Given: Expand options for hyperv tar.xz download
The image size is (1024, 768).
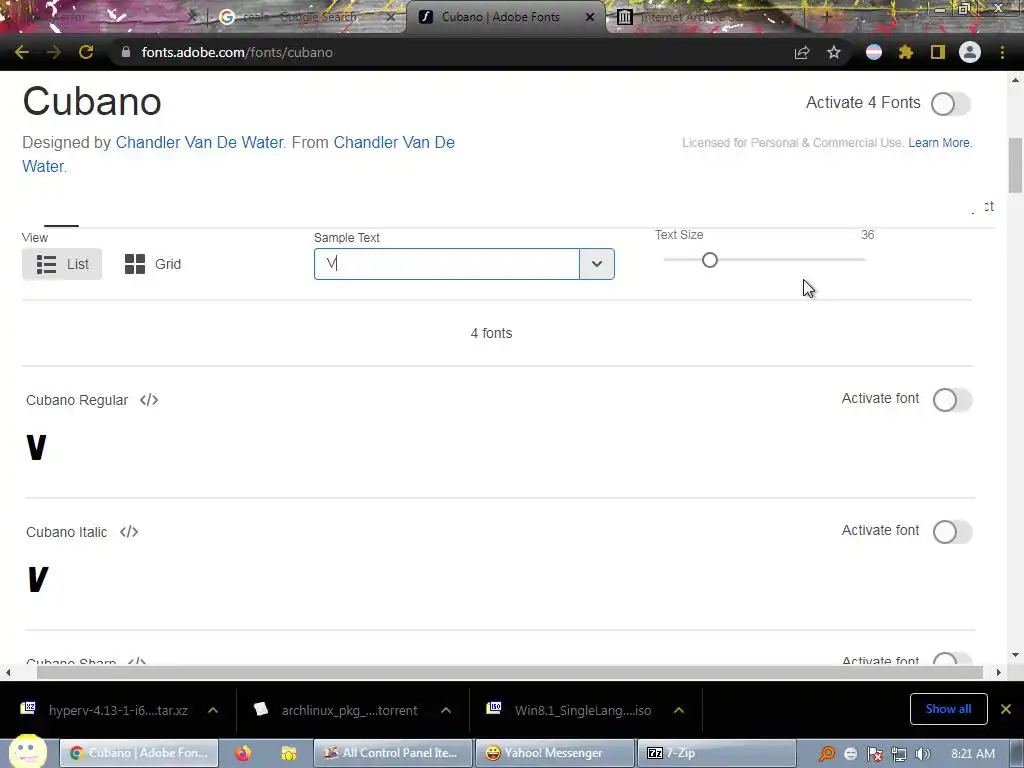Looking at the screenshot, I should 213,710.
